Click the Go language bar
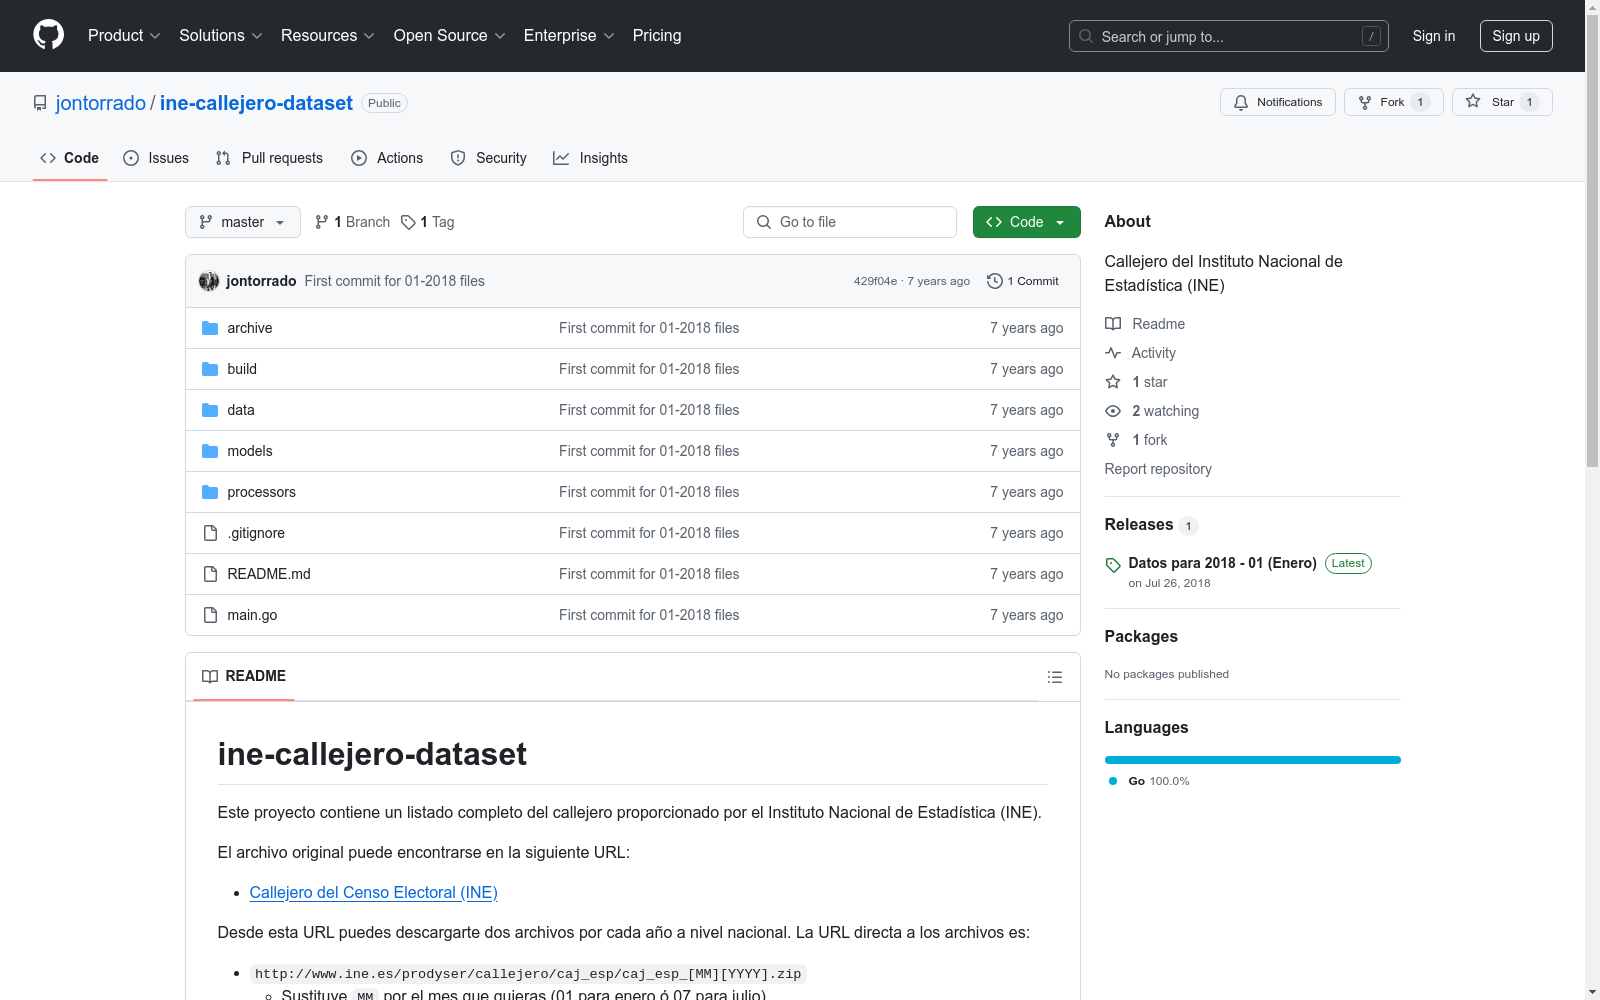 (x=1253, y=760)
